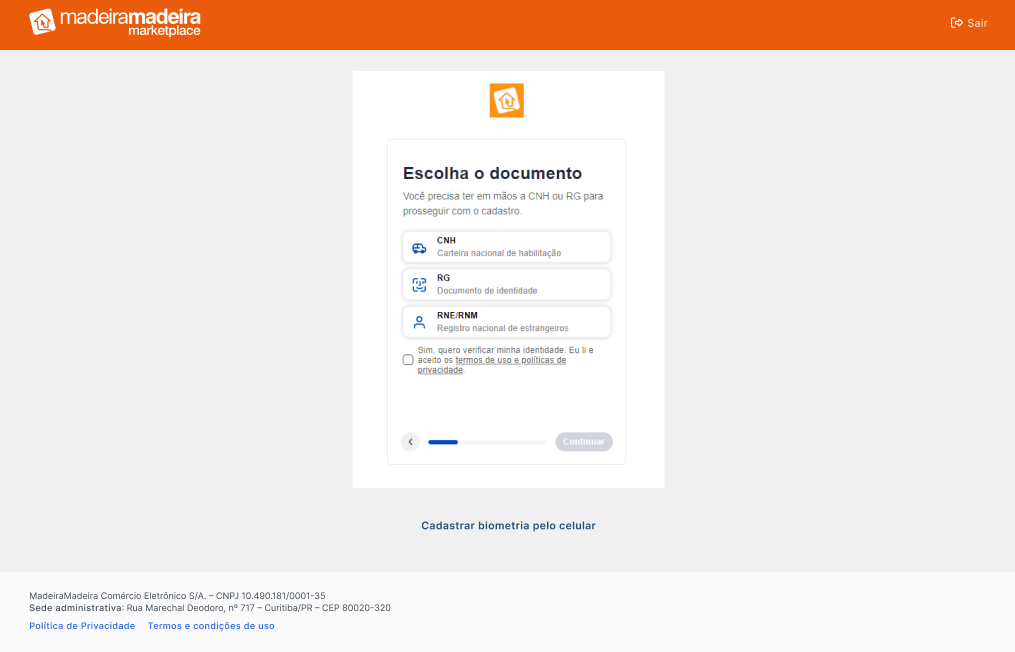Click the Sair logout arrow icon

[x=956, y=23]
